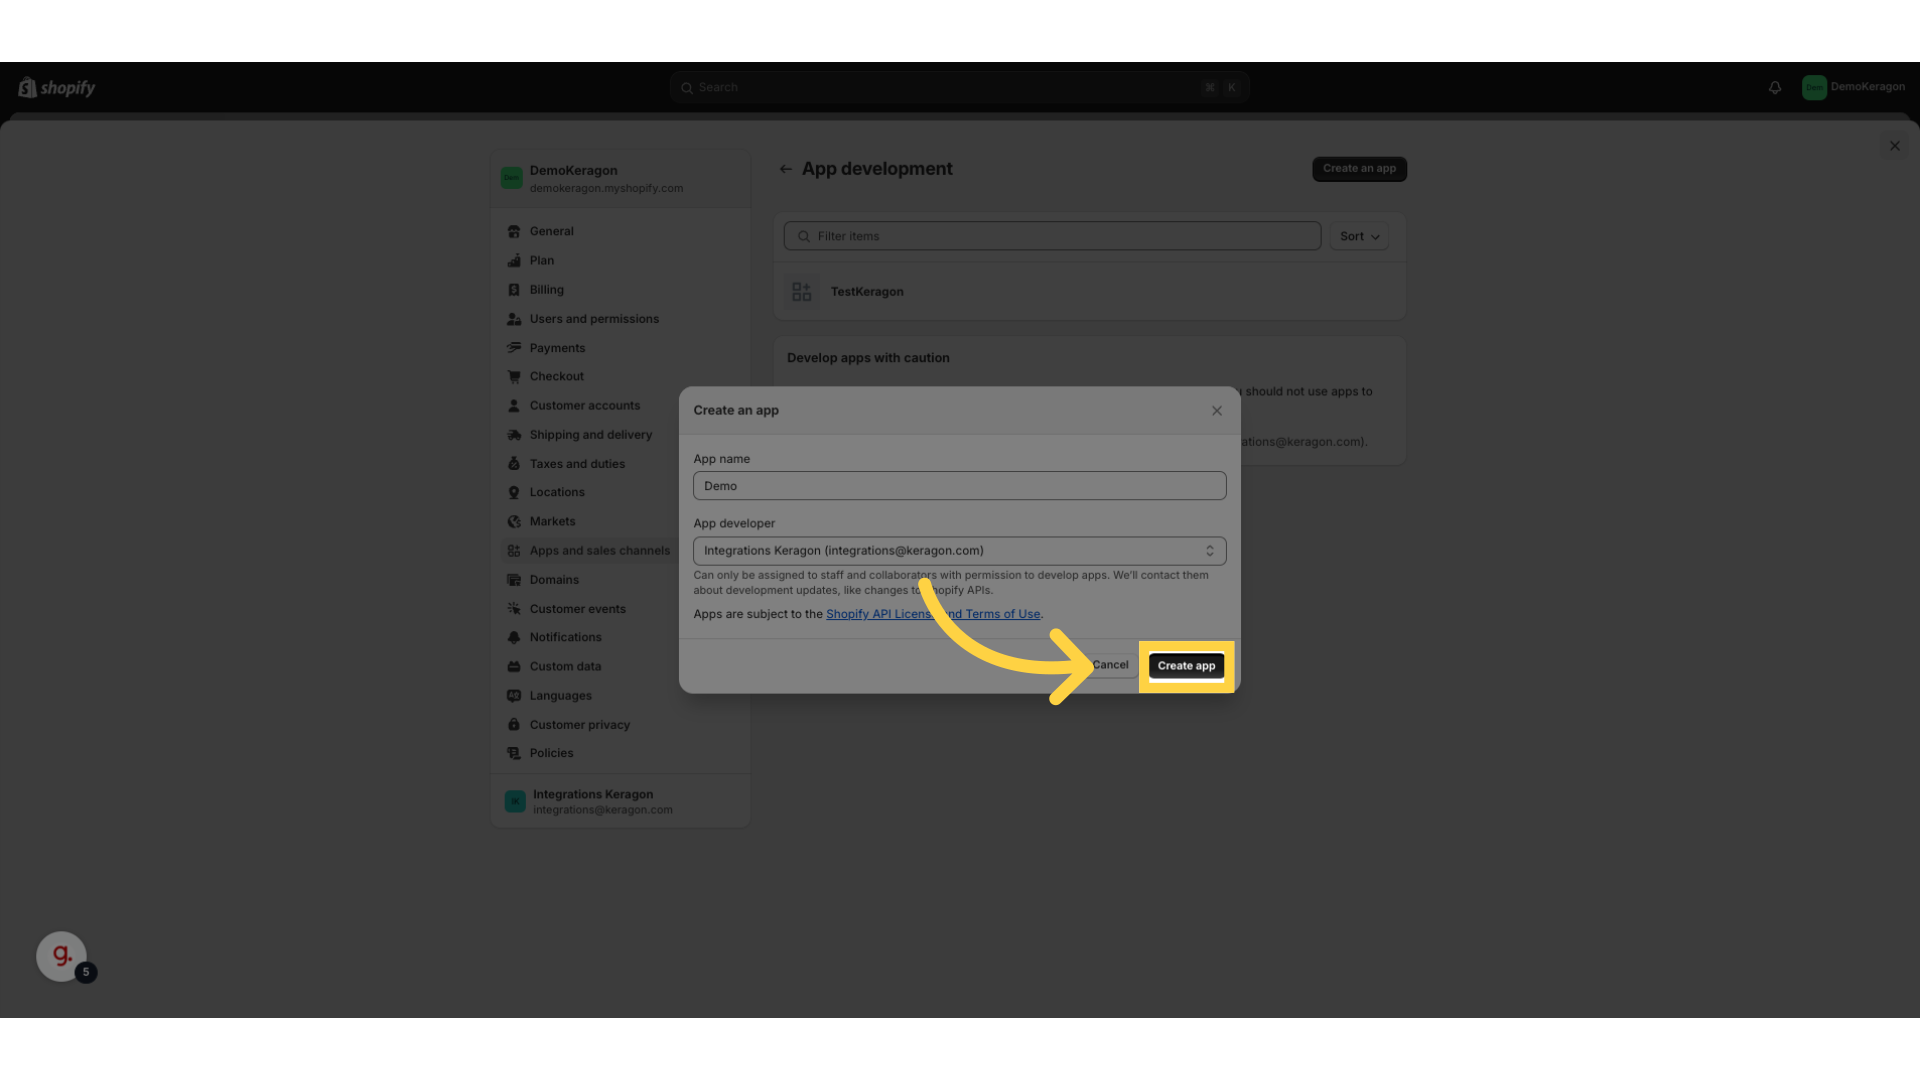
Task: Click the Notifications bell in sidebar
Action: click(514, 638)
